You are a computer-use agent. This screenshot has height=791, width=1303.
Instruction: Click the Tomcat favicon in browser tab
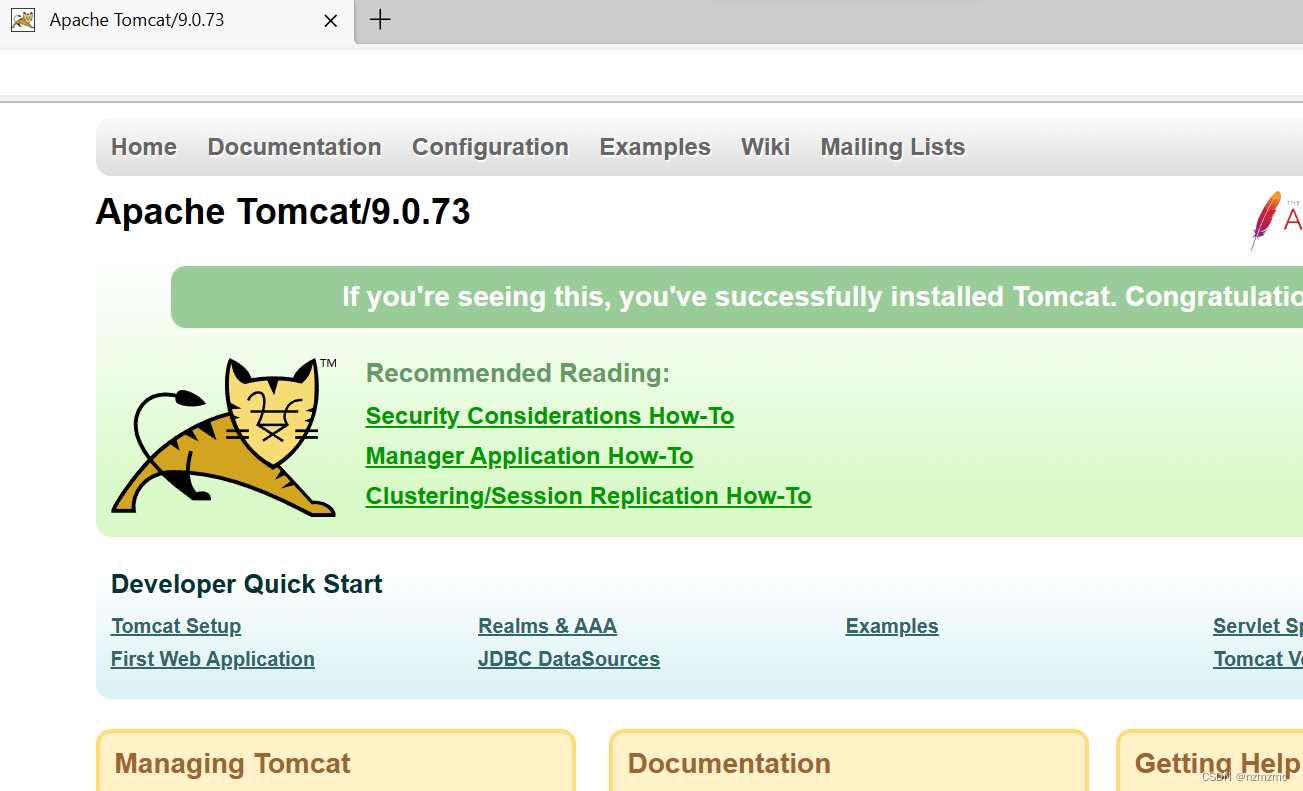[x=23, y=20]
